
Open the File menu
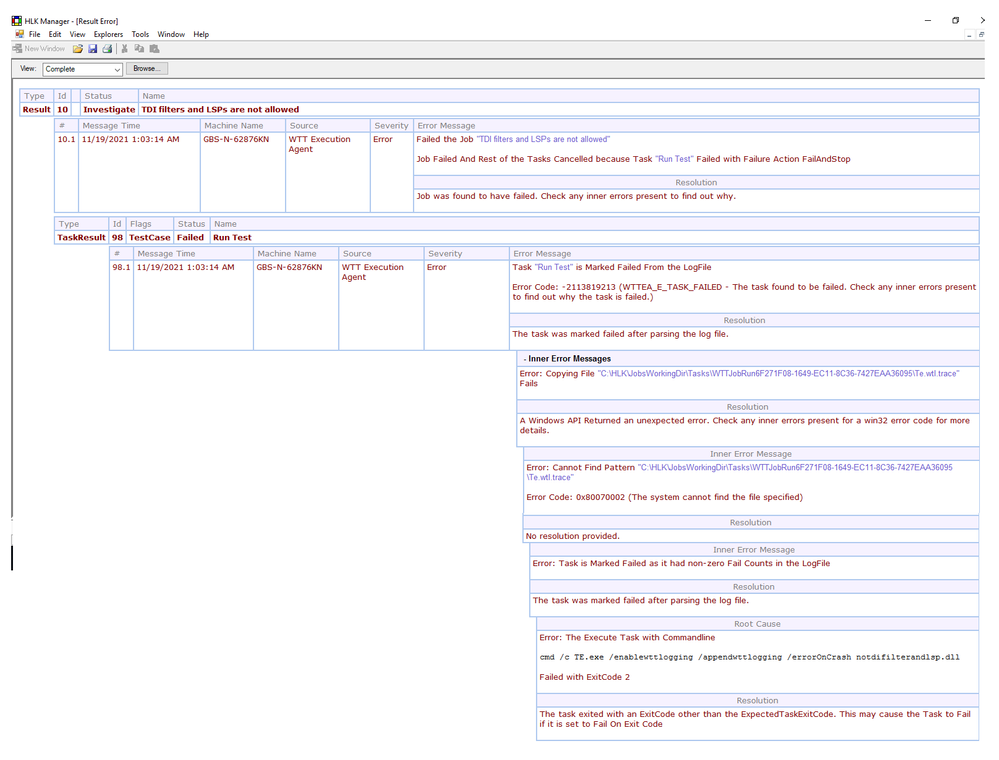[x=34, y=34]
